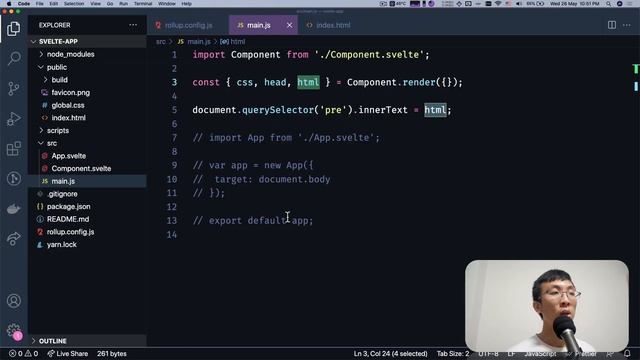Open errors and warnings in status bar
The height and width of the screenshot is (360, 640).
pos(24,353)
